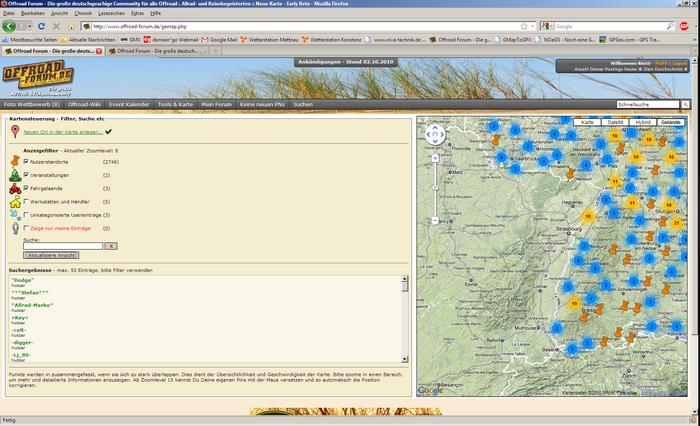Click the yellow cluster 21 near Stuttgart
Image resolution: width=700 pixels, height=426 pixels.
[677, 222]
